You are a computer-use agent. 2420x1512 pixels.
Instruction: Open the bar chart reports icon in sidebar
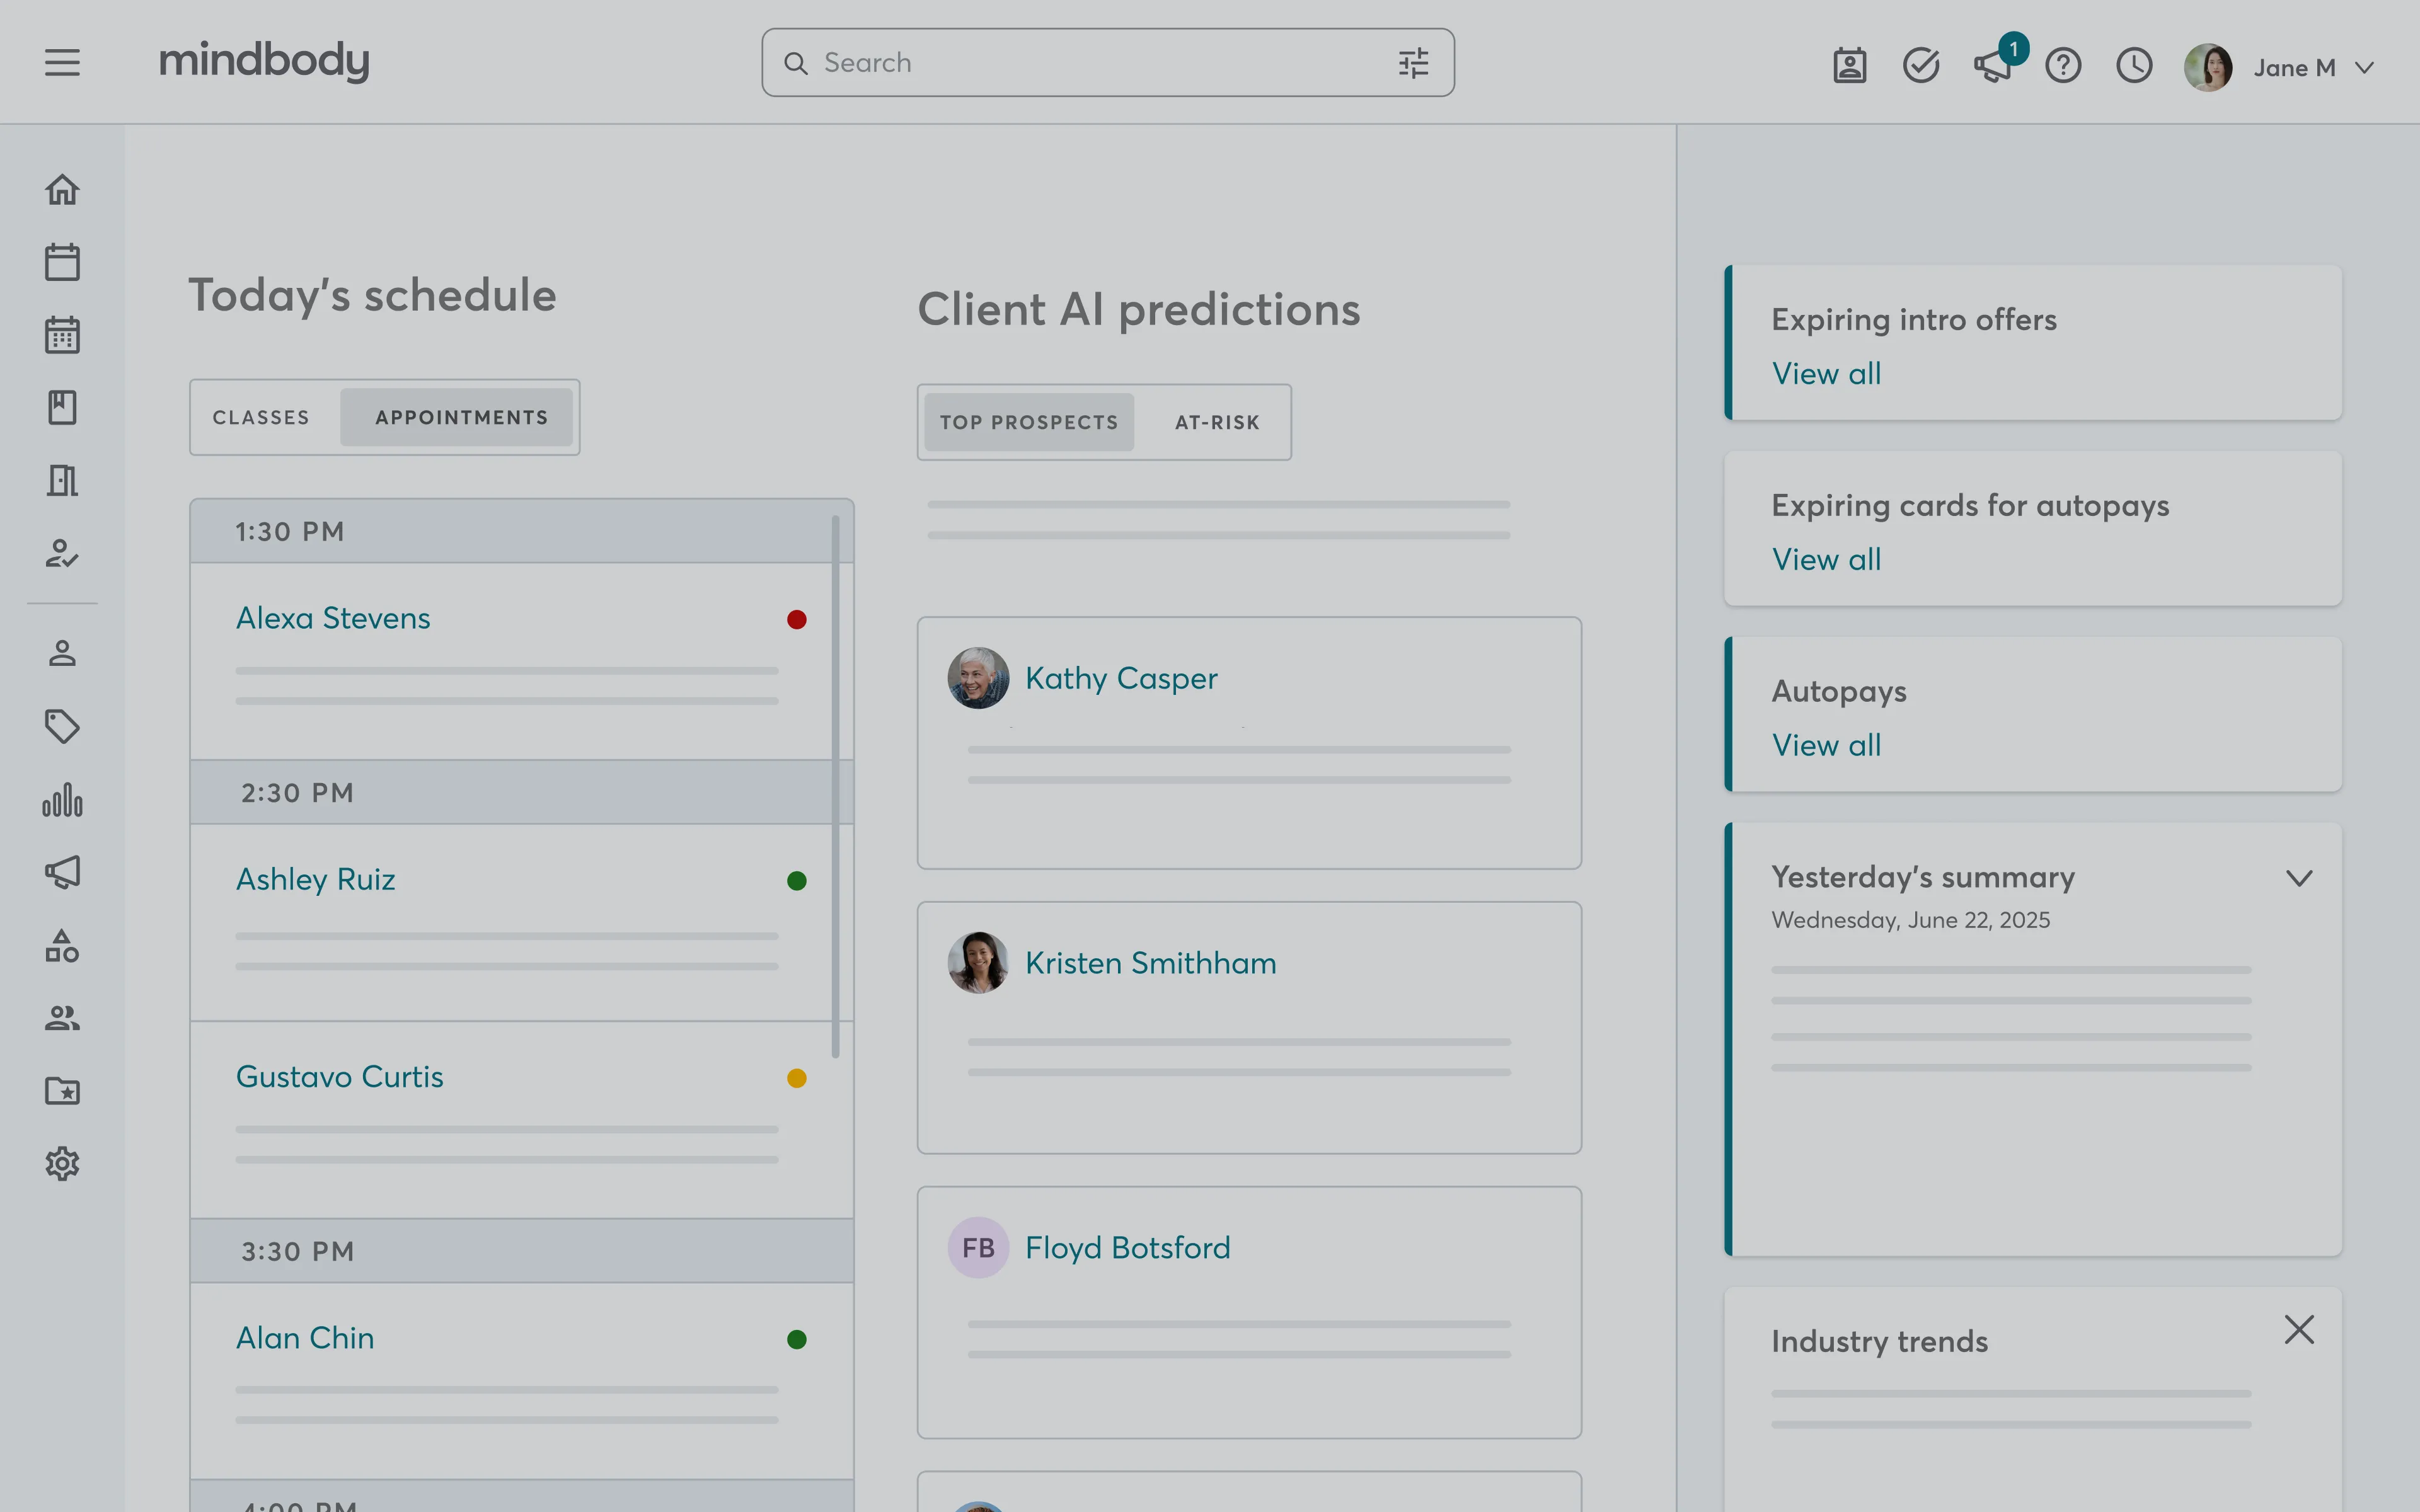pyautogui.click(x=62, y=800)
